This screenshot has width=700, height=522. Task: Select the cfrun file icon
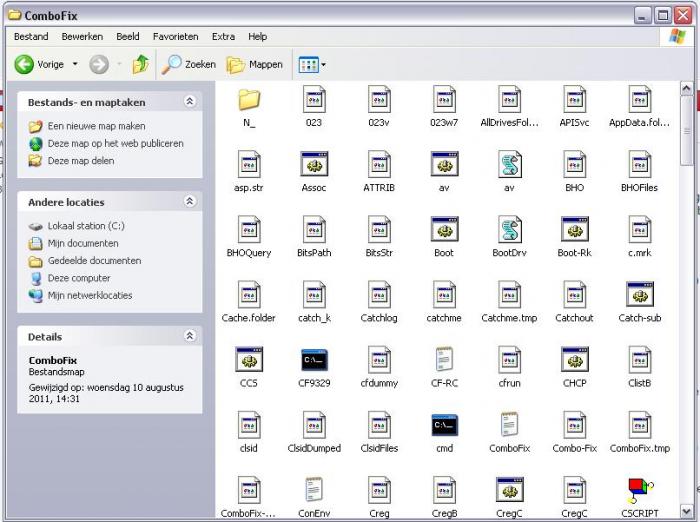509,360
